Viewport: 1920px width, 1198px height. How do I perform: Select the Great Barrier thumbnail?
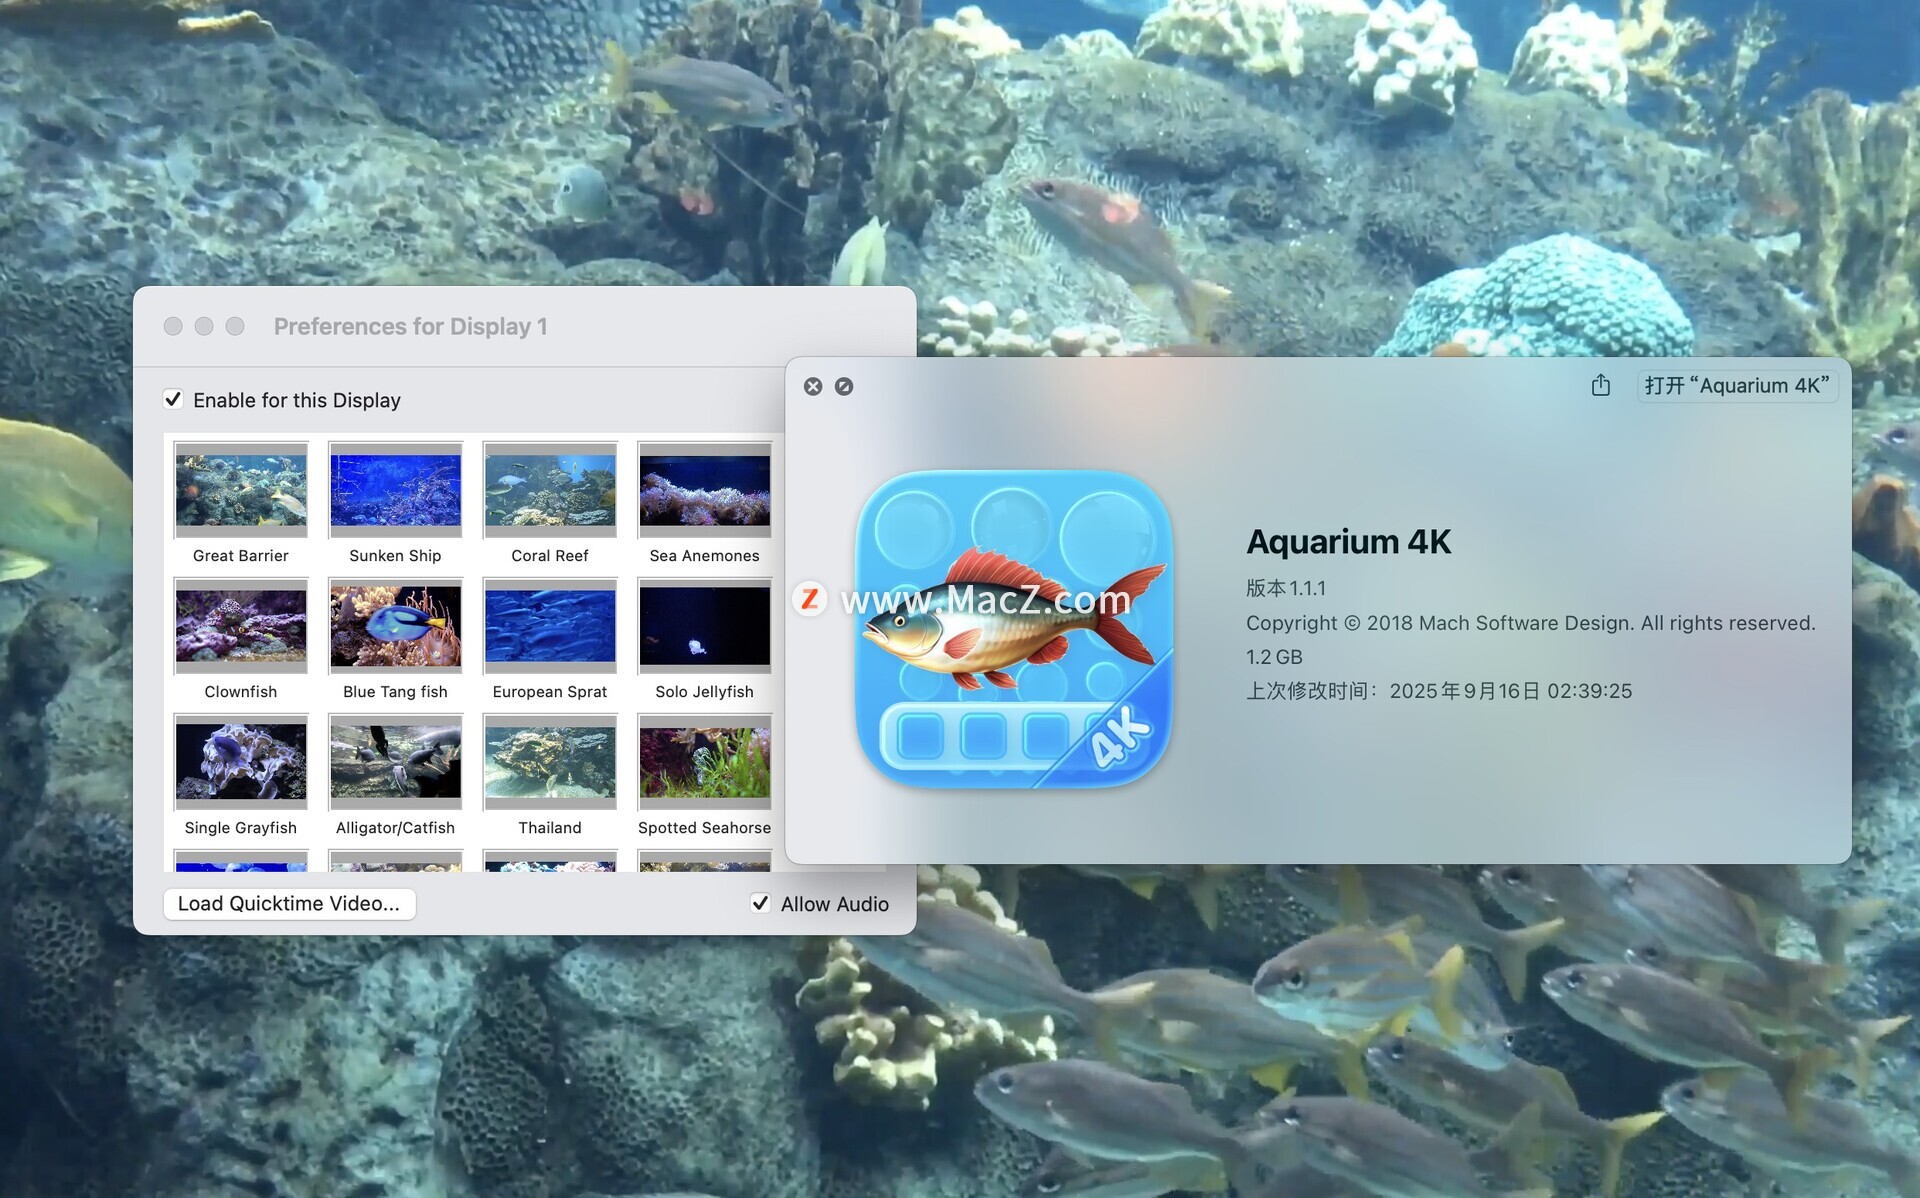[x=241, y=490]
